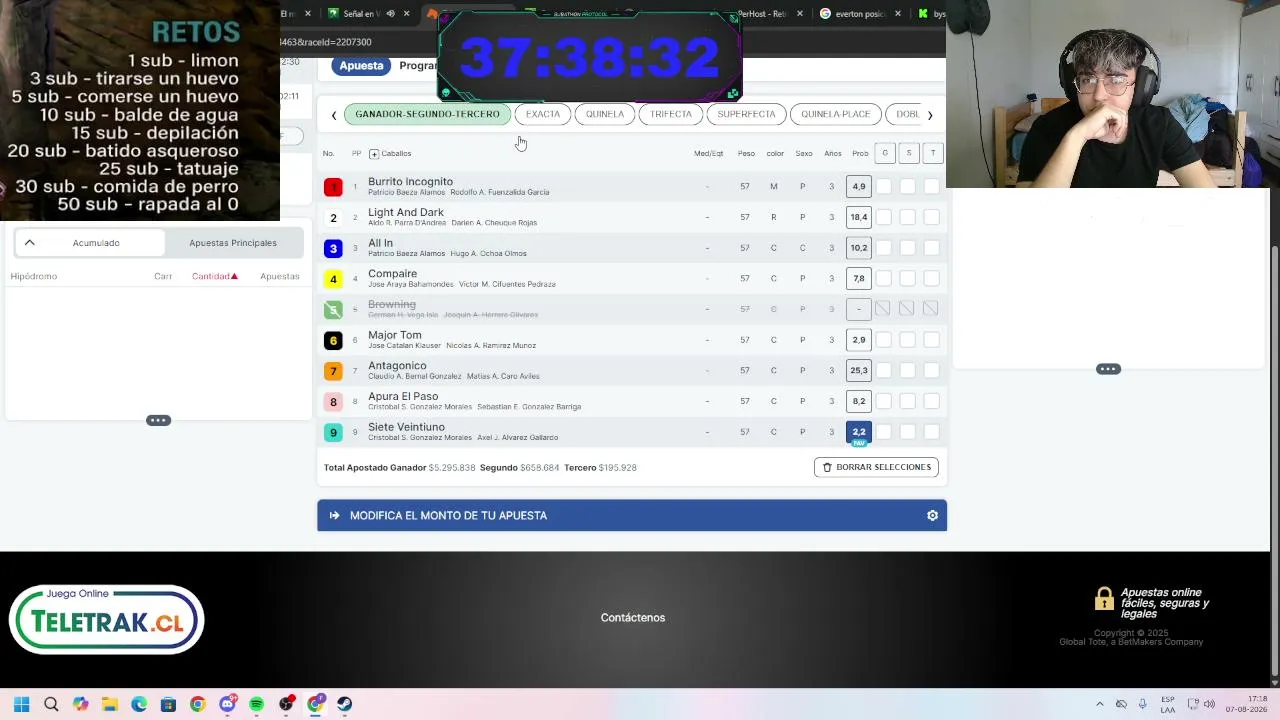This screenshot has width=1280, height=720.
Task: Click odds 4,9 for Burrito Incognito
Action: point(859,186)
